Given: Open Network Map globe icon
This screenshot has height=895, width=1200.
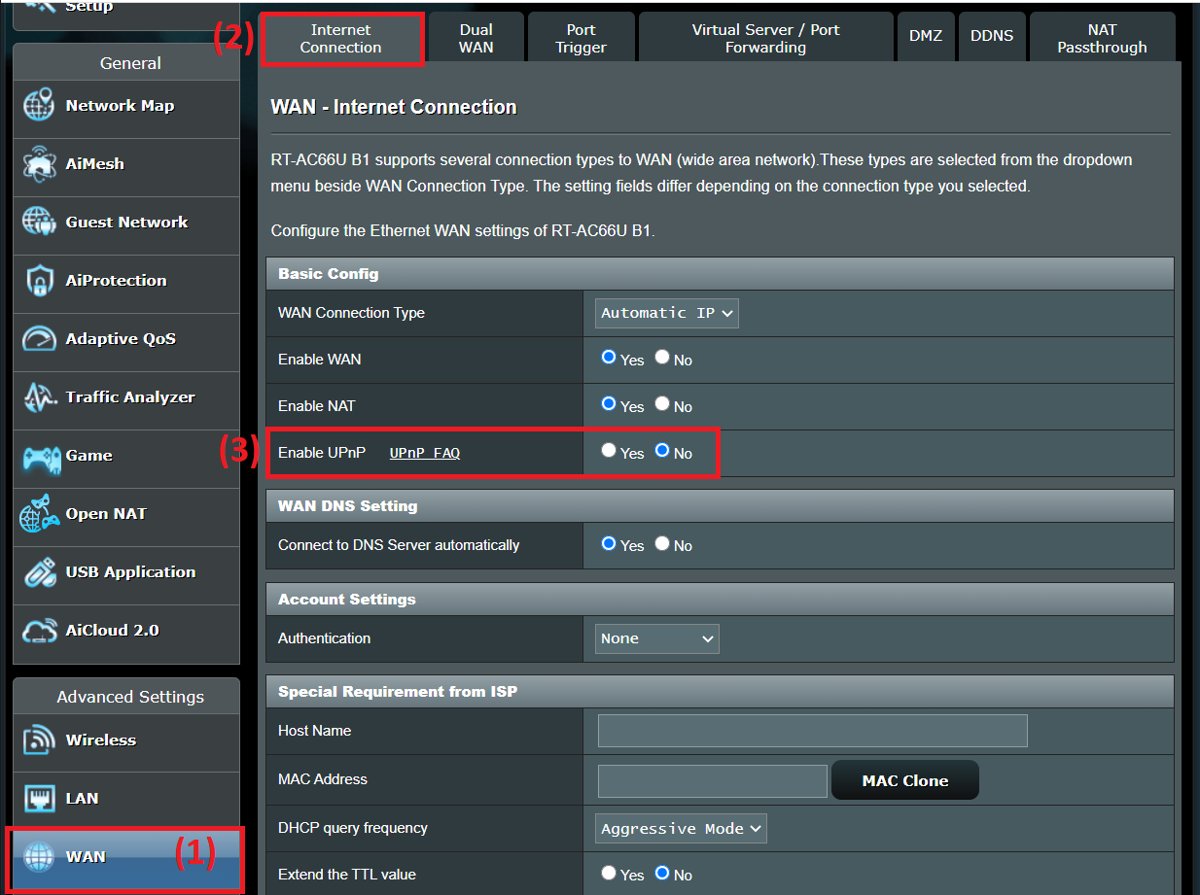Looking at the screenshot, I should click(x=38, y=106).
